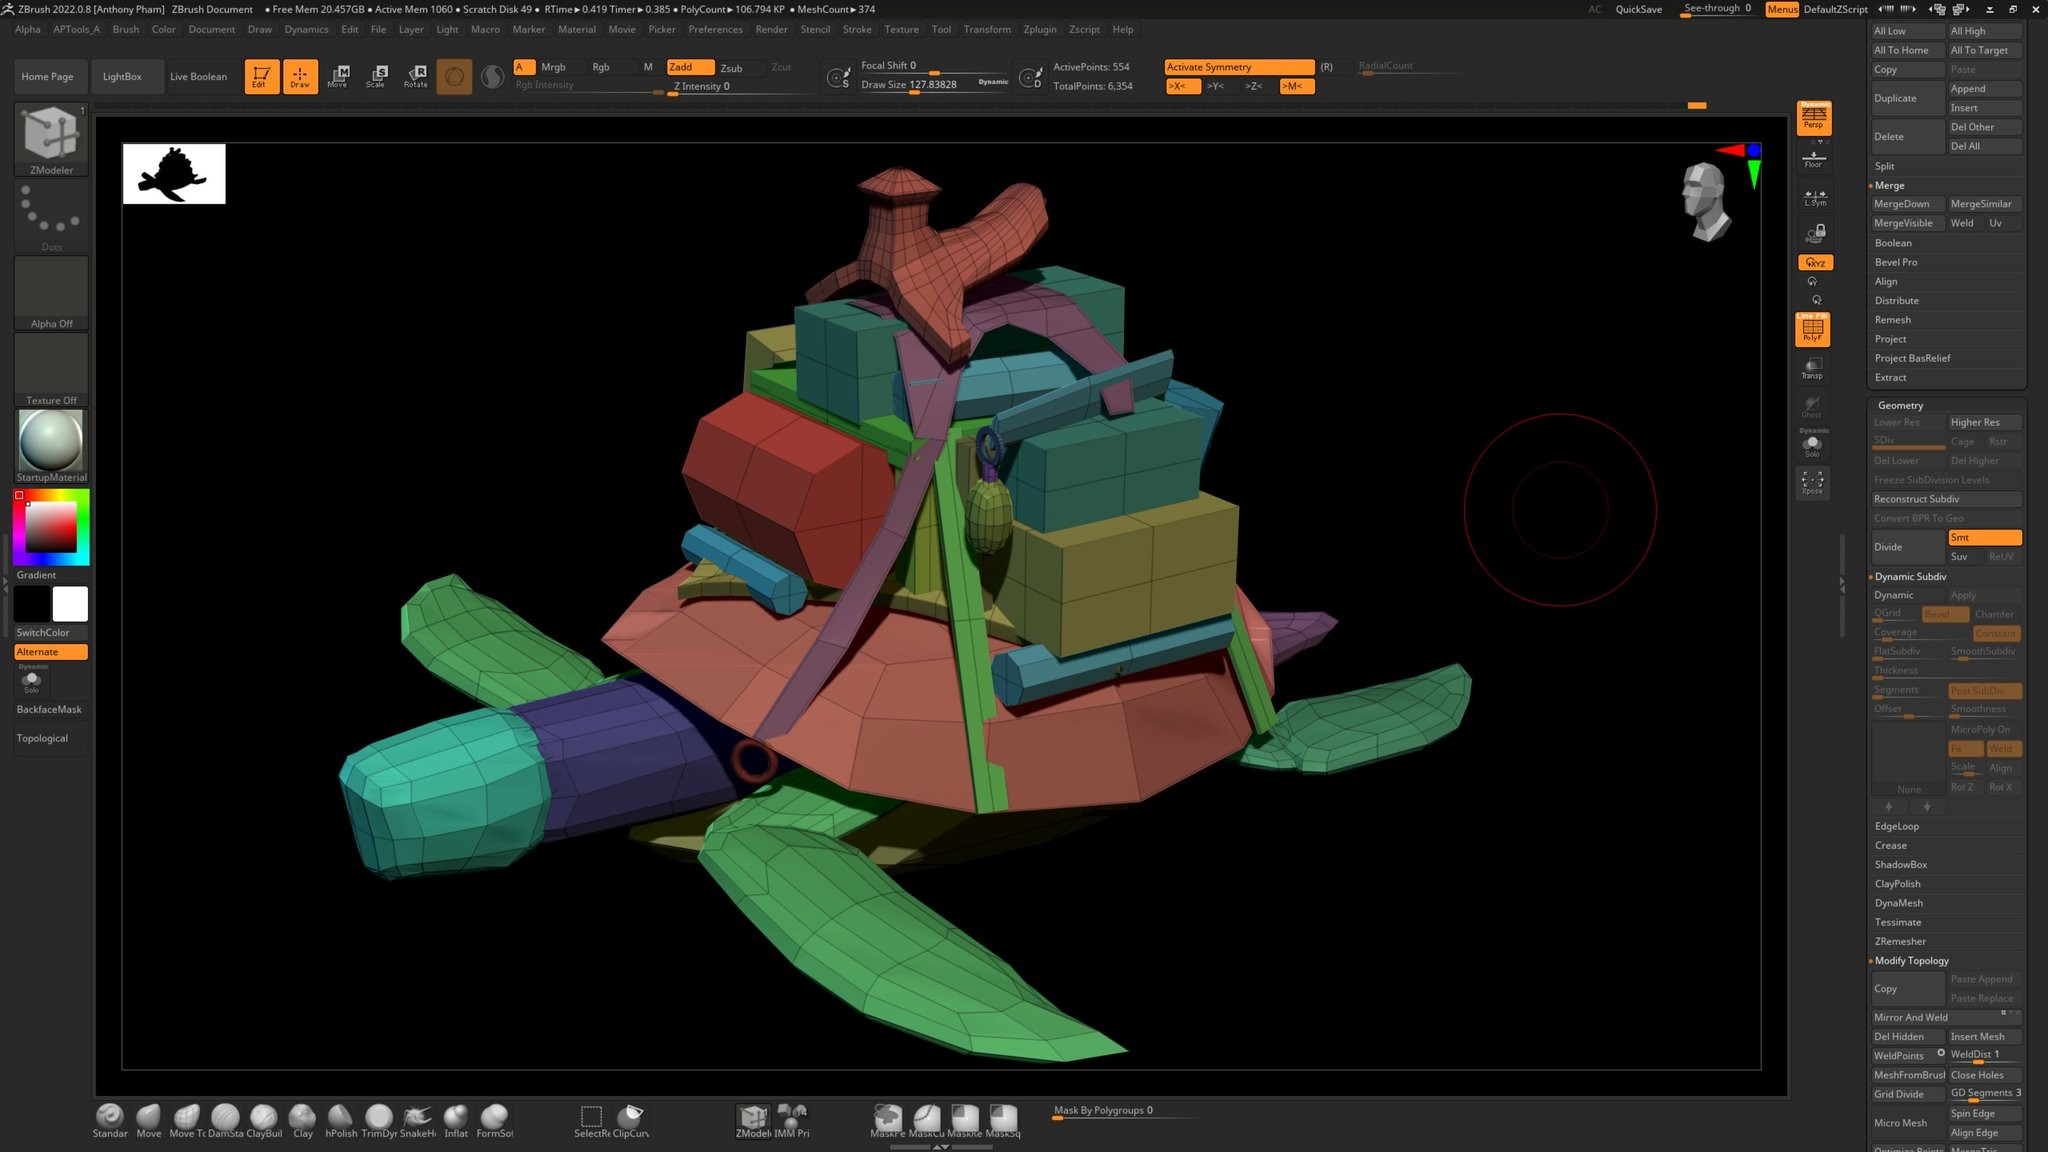Toggle Dynamic Persp perspective view
Viewport: 2048px width, 1152px height.
click(x=1813, y=117)
